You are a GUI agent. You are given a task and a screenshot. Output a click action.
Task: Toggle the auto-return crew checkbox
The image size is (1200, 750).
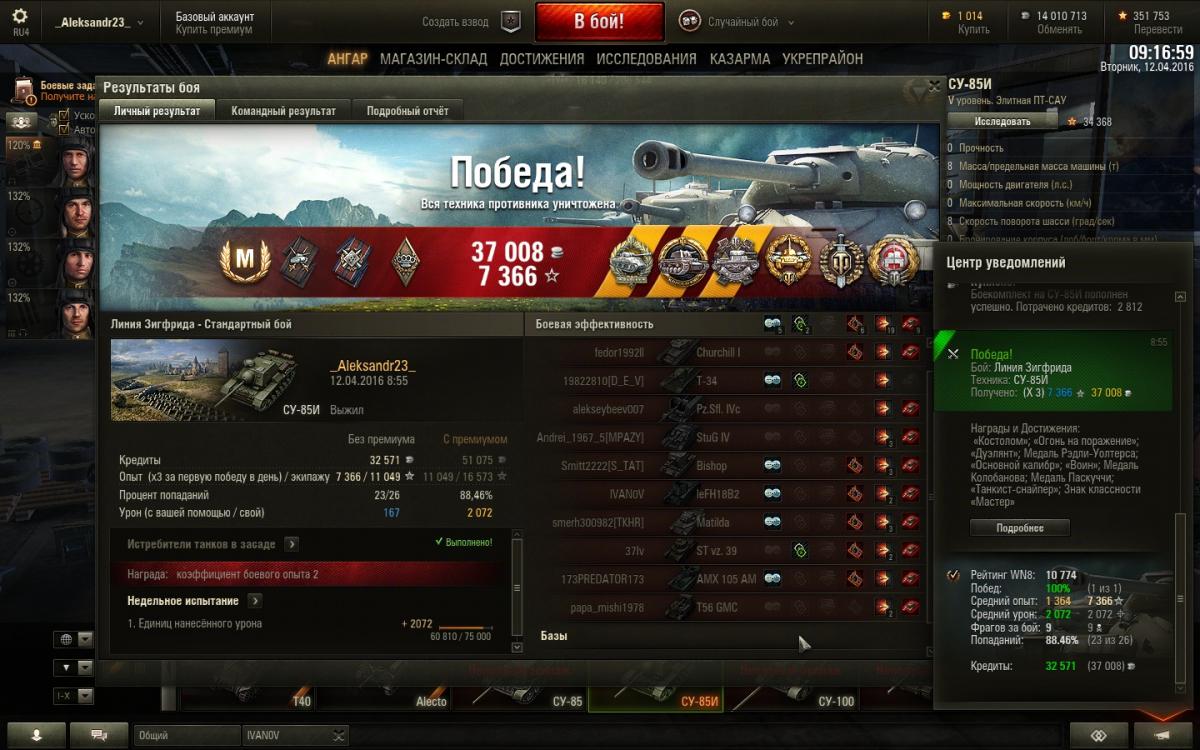click(x=65, y=130)
